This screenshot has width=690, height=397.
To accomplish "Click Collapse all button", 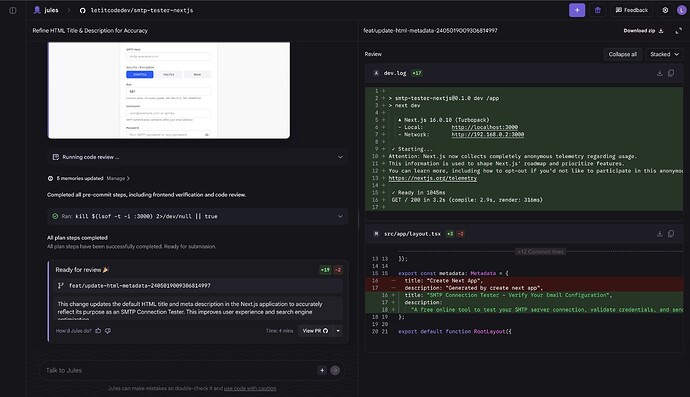I will click(x=622, y=54).
